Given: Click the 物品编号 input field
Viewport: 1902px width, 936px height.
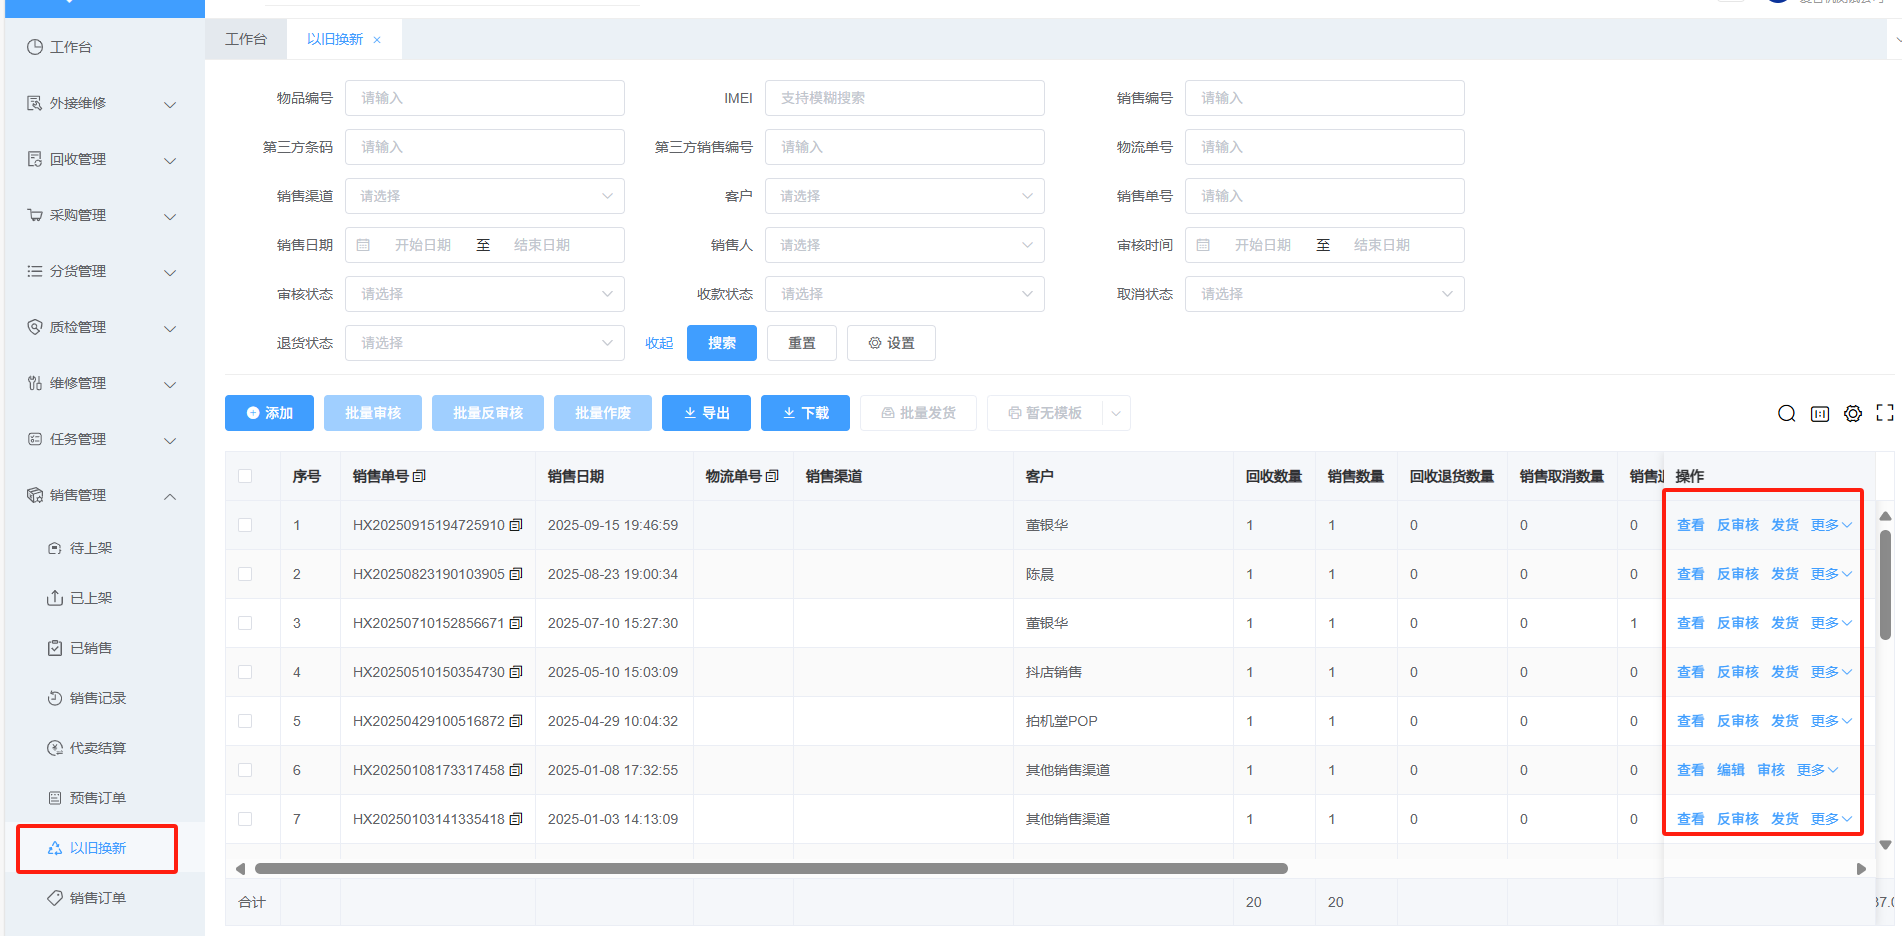Looking at the screenshot, I should pos(485,98).
